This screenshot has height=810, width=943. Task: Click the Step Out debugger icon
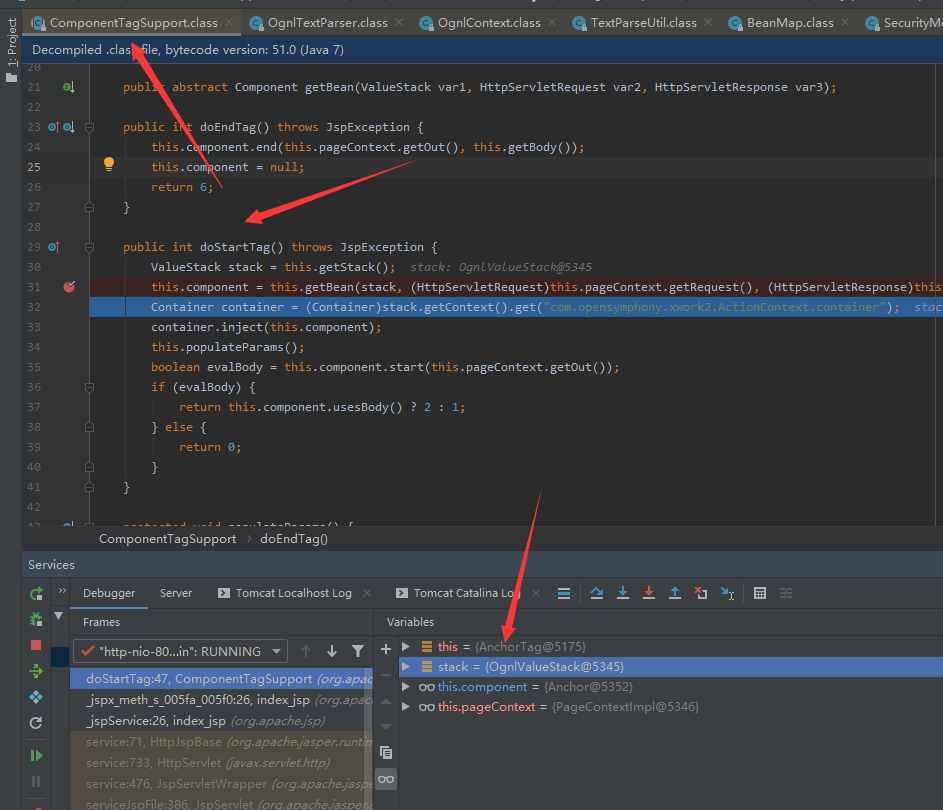675,593
